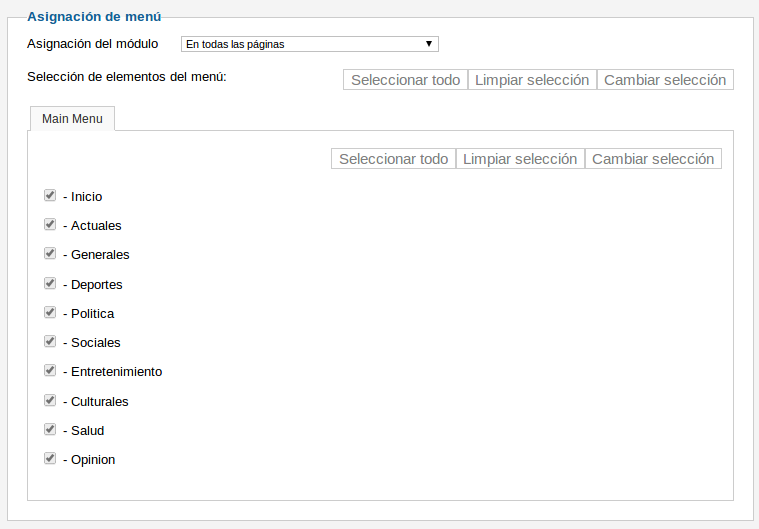Open the Asignación del módulo dropdown
The height and width of the screenshot is (529, 759).
click(x=310, y=44)
